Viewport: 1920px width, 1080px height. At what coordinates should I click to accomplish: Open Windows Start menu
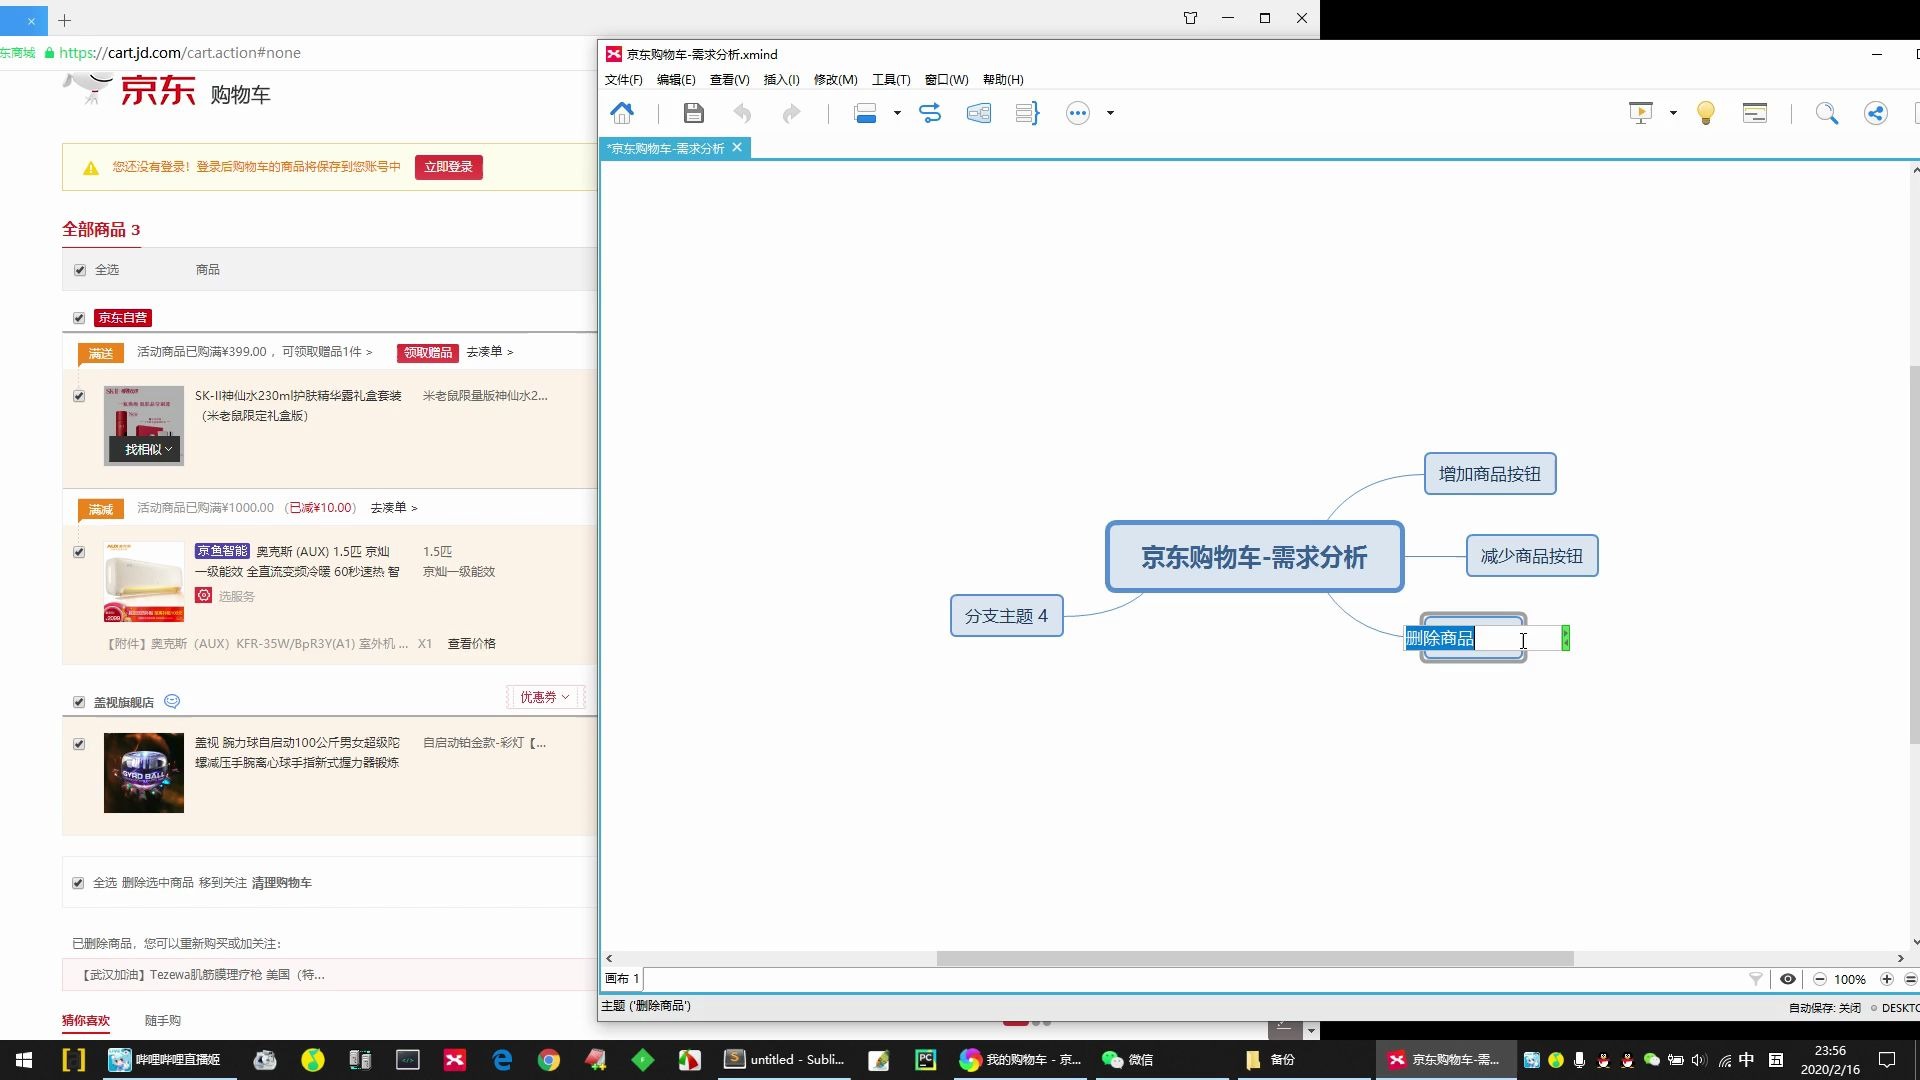click(x=24, y=1060)
